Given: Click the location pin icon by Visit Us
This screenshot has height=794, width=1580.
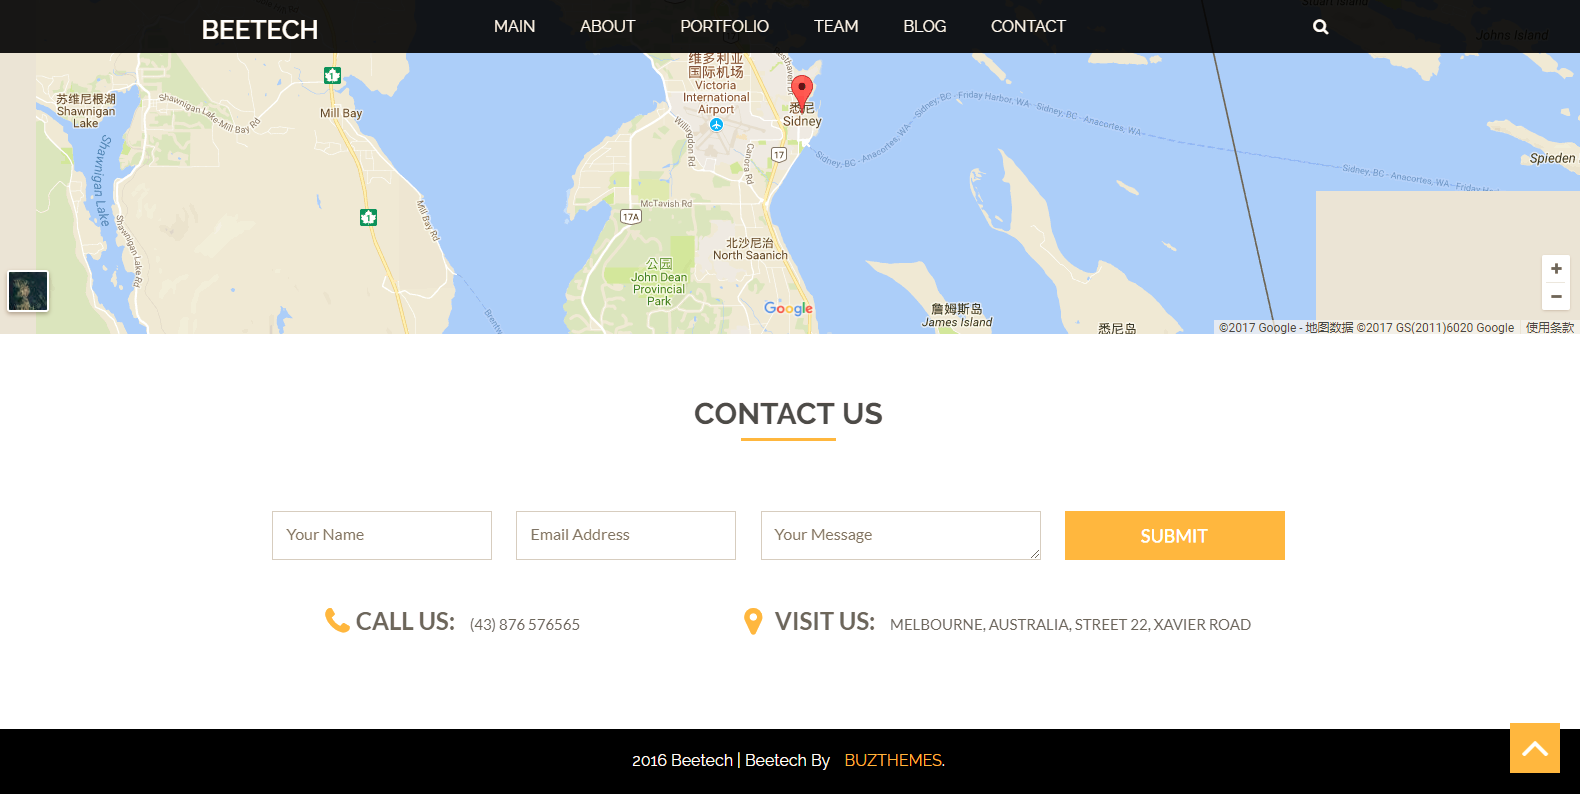Looking at the screenshot, I should (753, 622).
